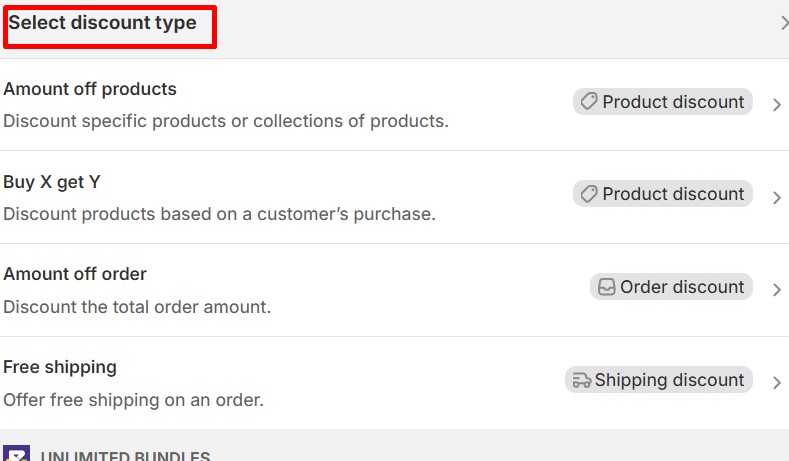Click the UNLIMITED BUNDLES section label
This screenshot has height=461, width=789.
(x=125, y=456)
